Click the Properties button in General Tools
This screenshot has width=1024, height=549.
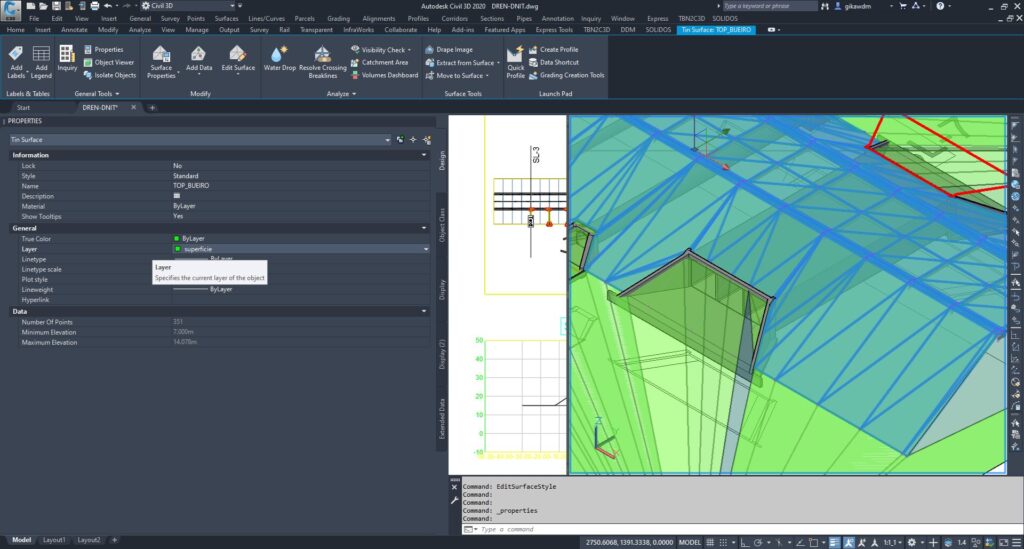(x=103, y=50)
